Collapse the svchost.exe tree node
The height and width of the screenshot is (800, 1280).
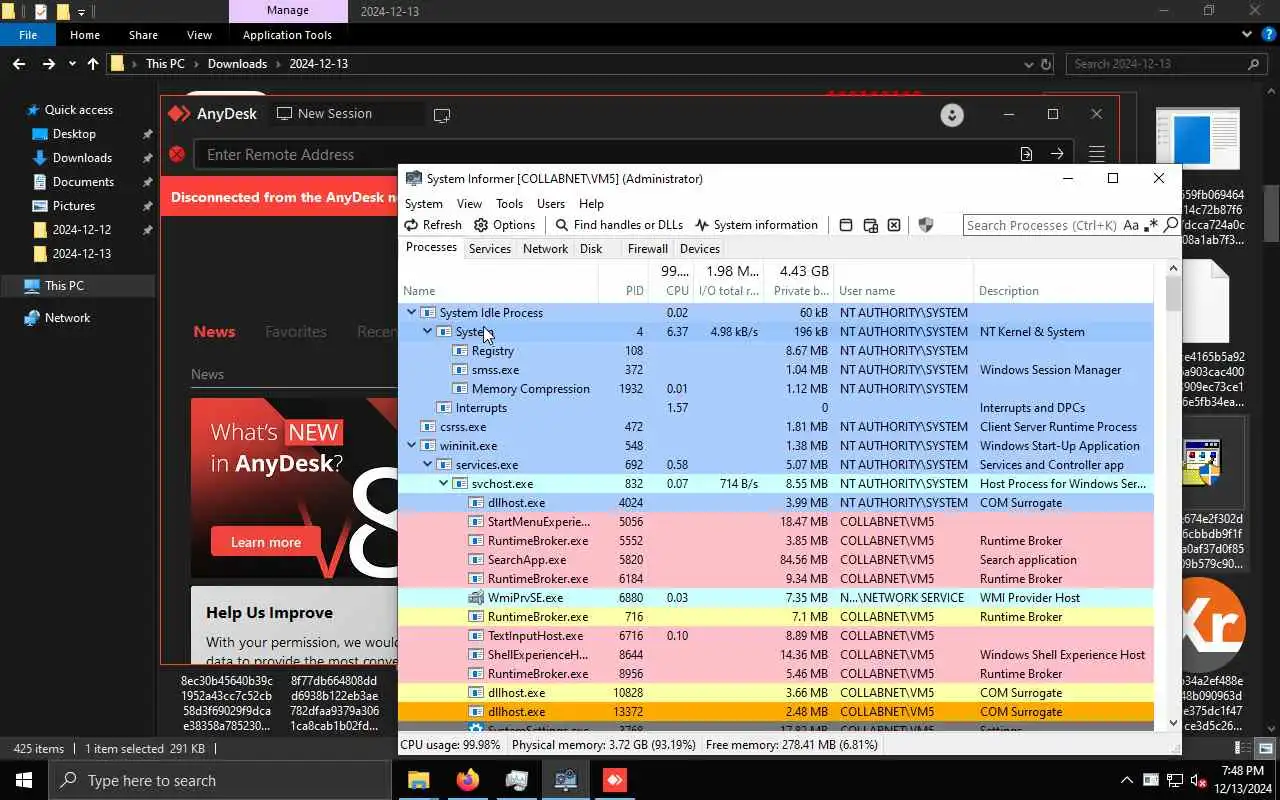[x=443, y=484]
